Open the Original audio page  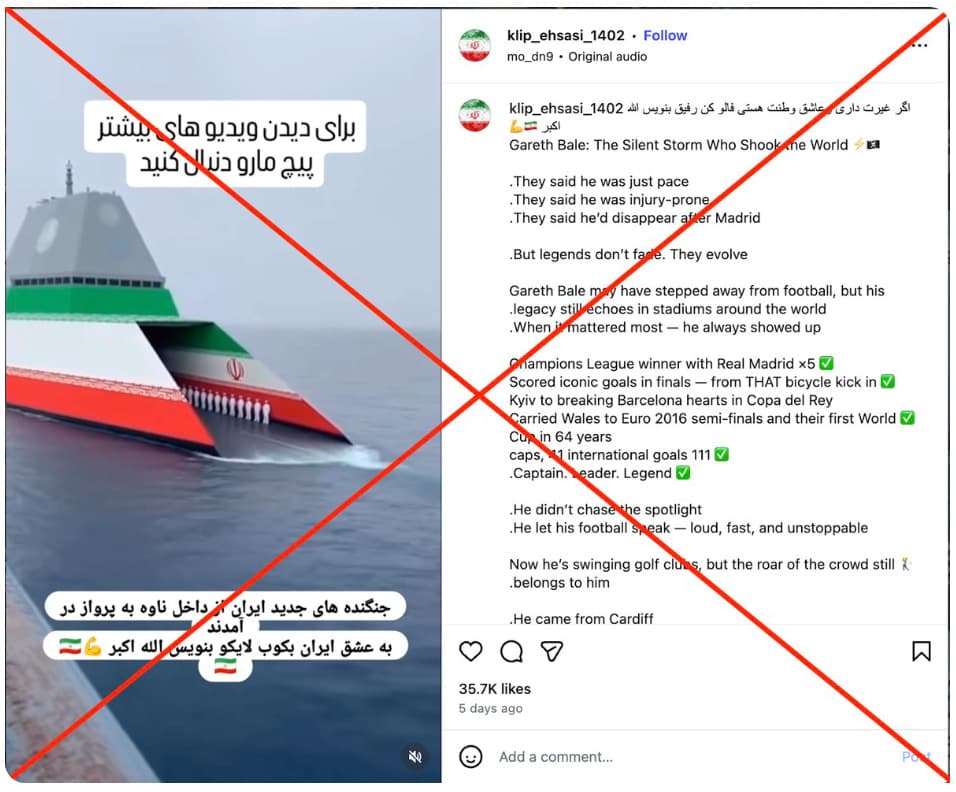[x=607, y=57]
